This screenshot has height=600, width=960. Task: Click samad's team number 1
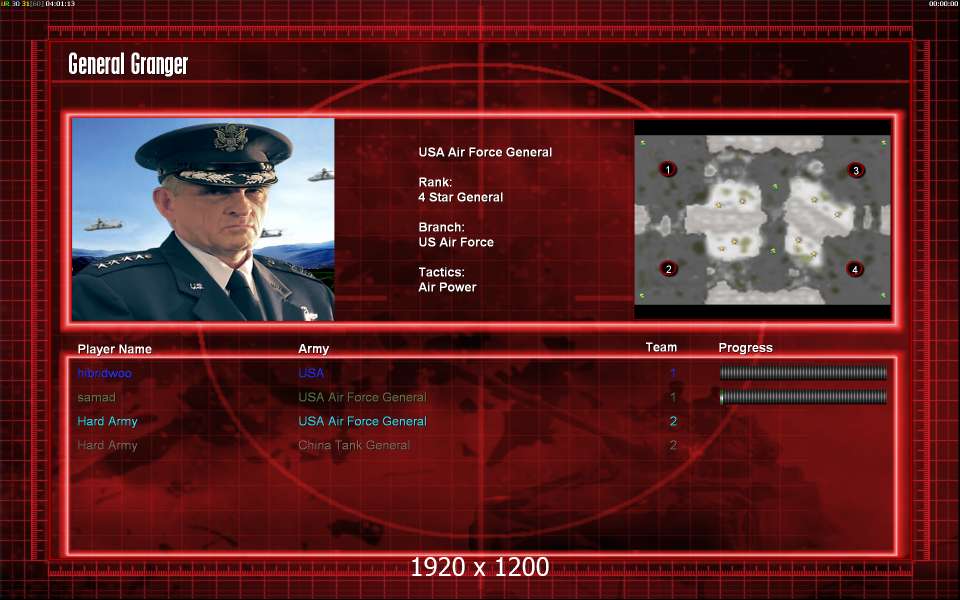point(673,397)
